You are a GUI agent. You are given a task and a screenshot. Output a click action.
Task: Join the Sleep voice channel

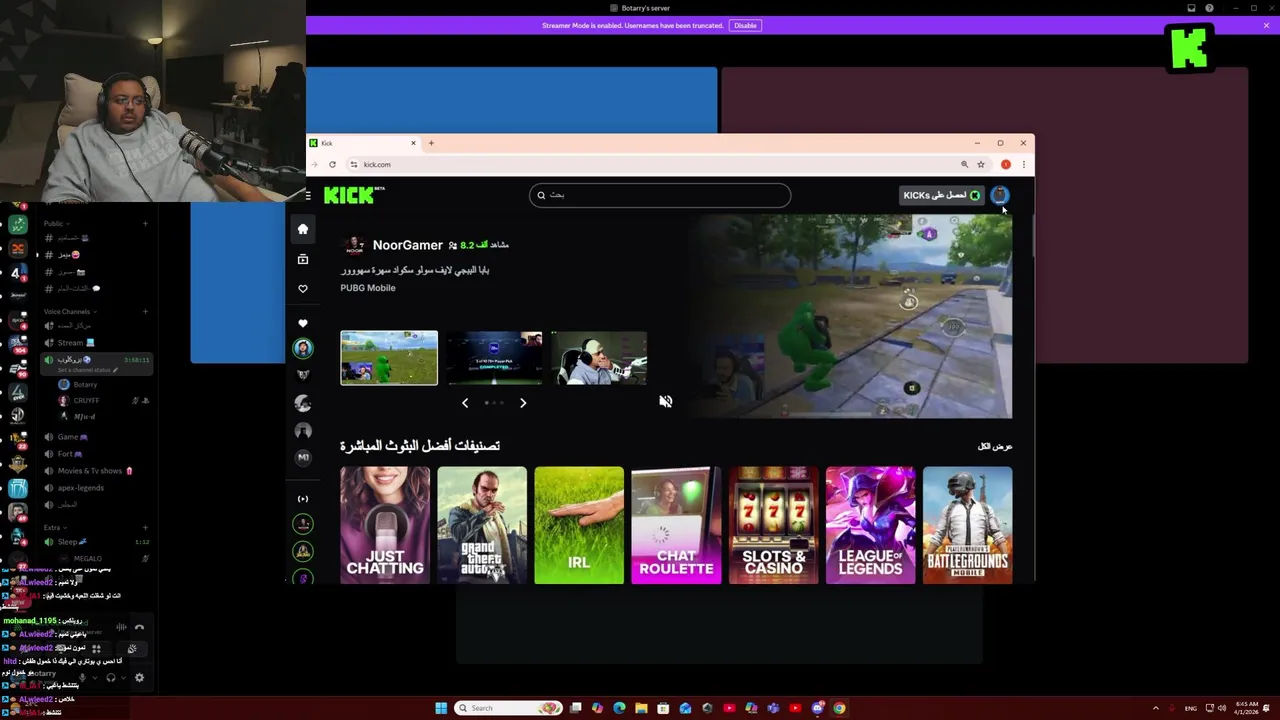(x=96, y=542)
